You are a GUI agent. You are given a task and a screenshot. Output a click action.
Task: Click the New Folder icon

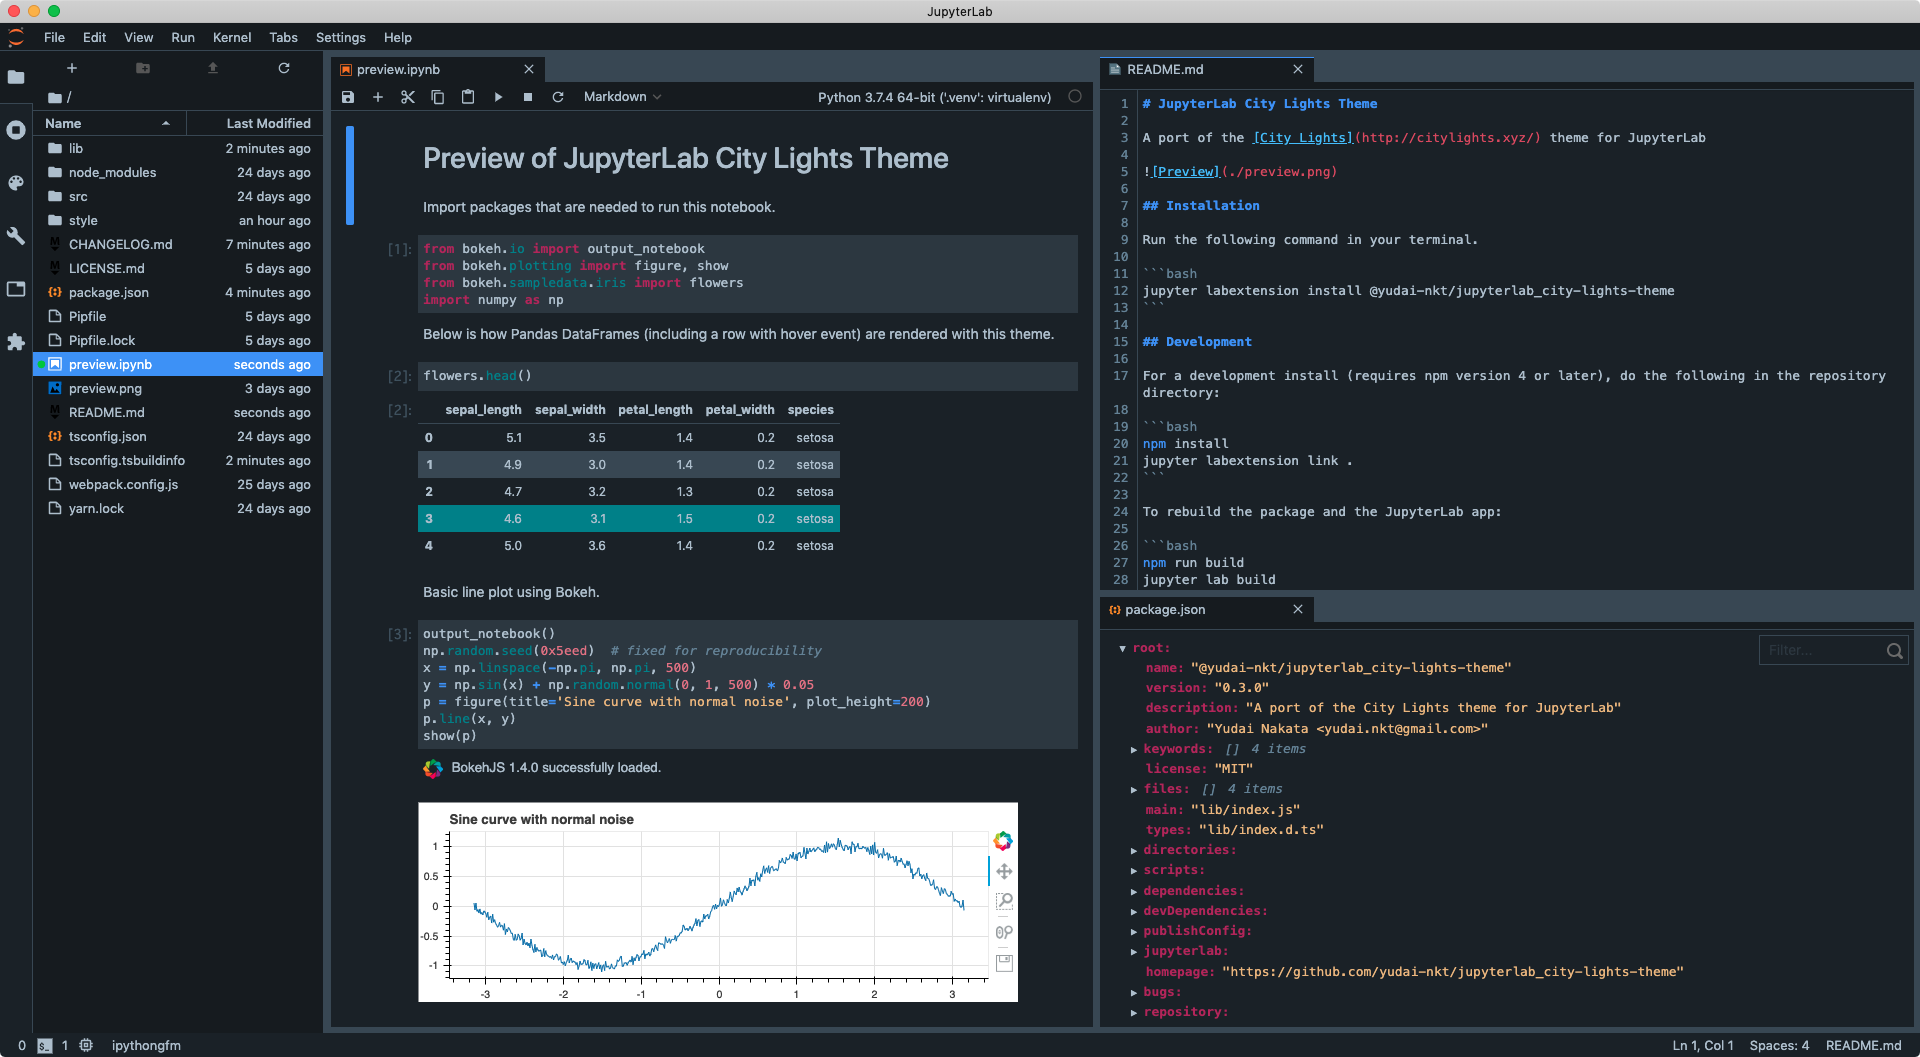pyautogui.click(x=143, y=68)
